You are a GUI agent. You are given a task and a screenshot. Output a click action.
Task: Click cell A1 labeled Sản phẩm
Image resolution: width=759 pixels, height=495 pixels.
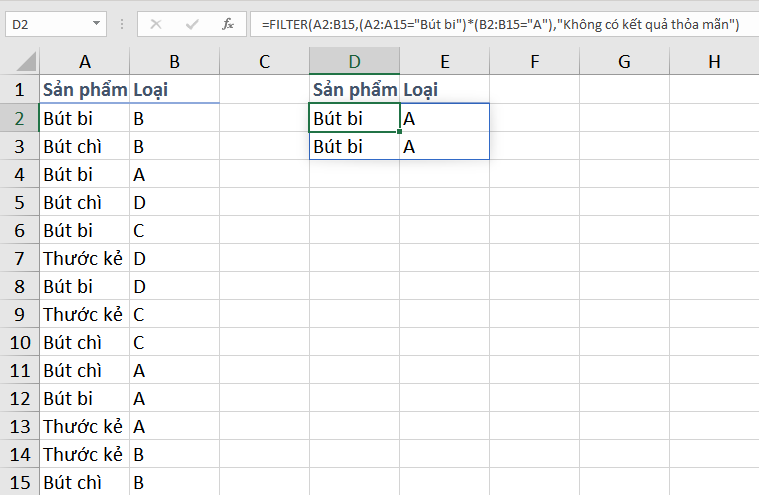(x=84, y=90)
